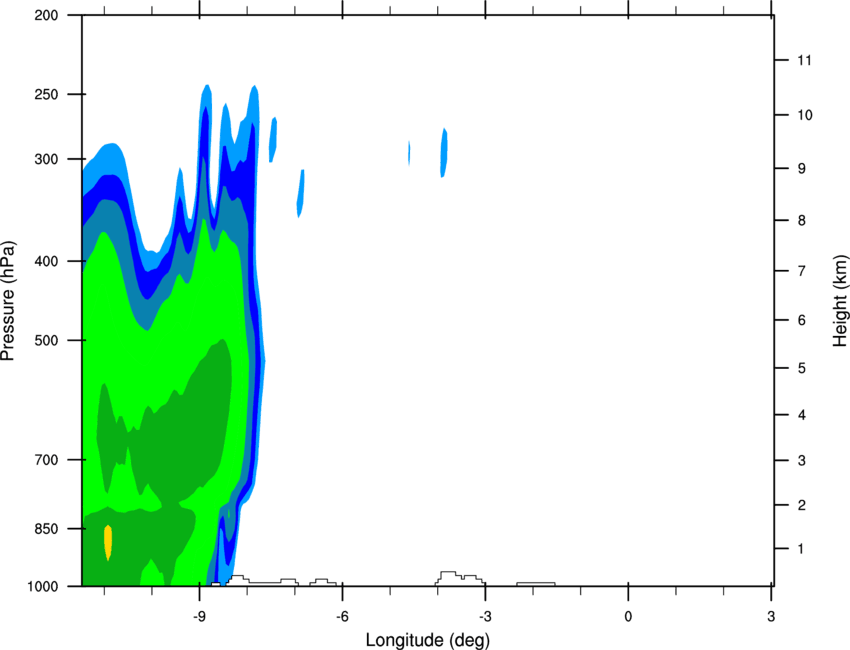The height and width of the screenshot is (650, 850).
Task: Click the -6 longitude tick label
Action: click(x=342, y=616)
